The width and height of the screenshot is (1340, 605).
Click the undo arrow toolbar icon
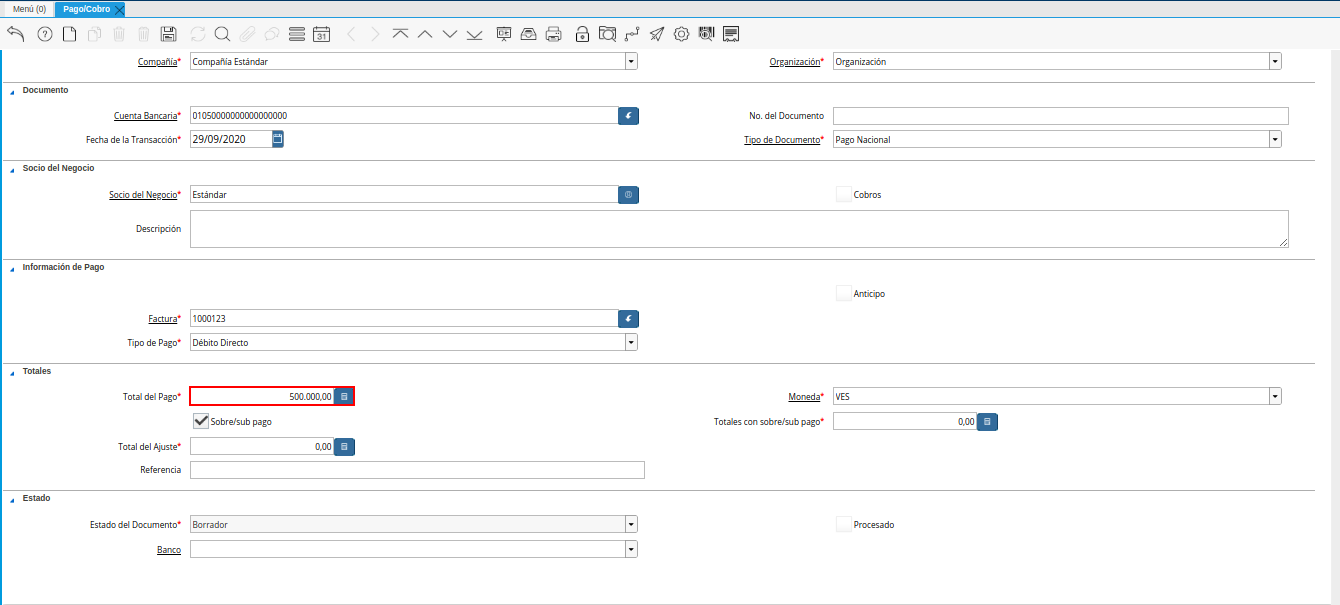pyautogui.click(x=15, y=34)
